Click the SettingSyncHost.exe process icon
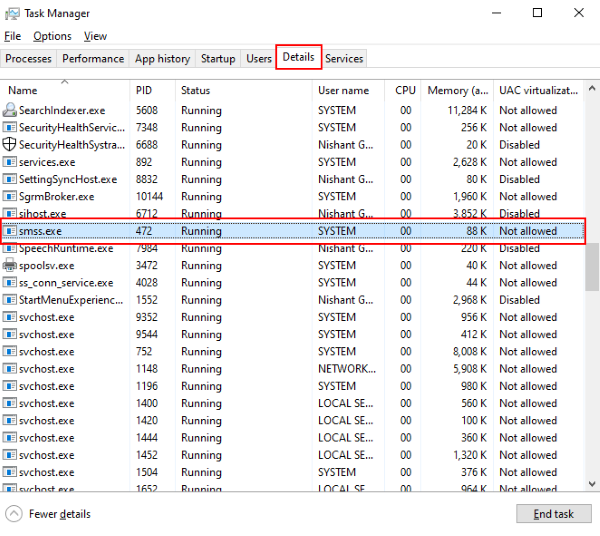This screenshot has width=600, height=536. pos(10,179)
